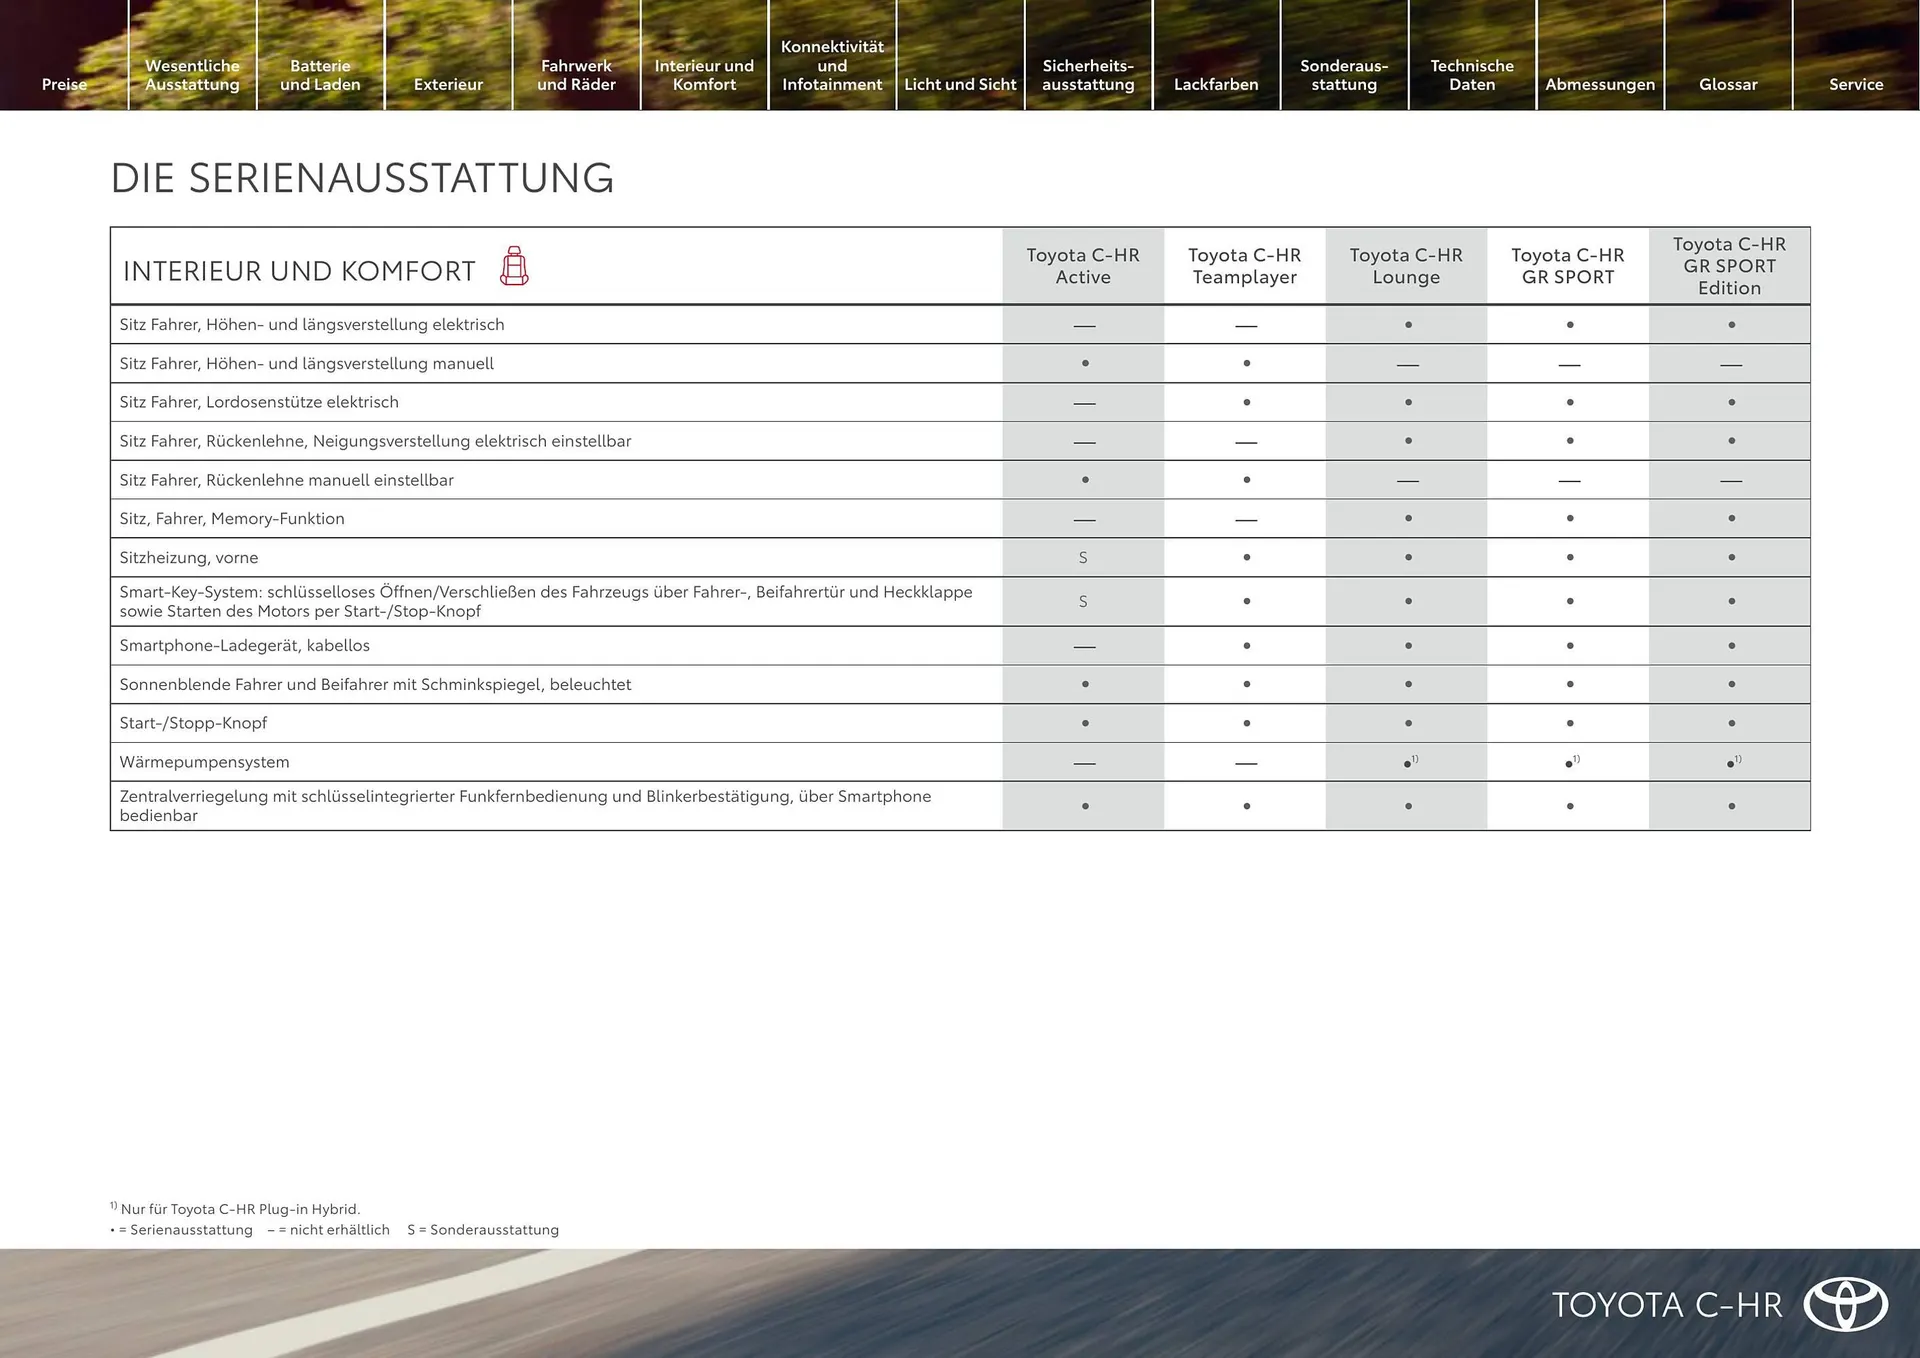Open the Preise tab
1920x1358 pixels.
coord(63,84)
